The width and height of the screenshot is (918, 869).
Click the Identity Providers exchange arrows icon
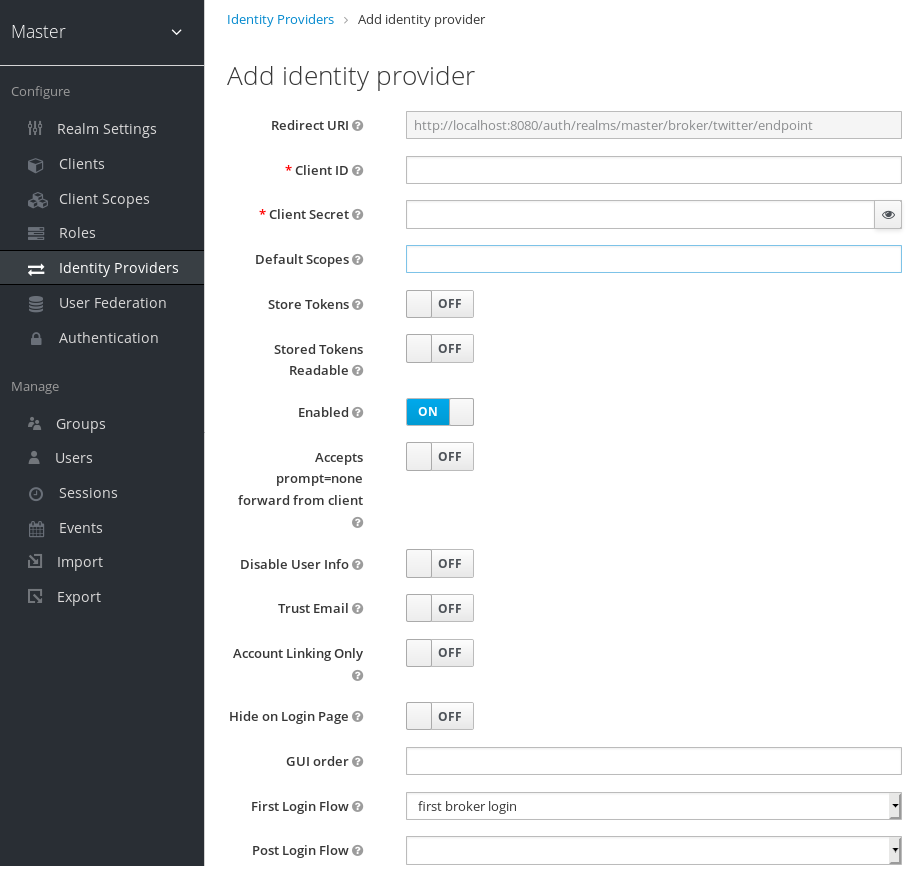click(x=36, y=269)
